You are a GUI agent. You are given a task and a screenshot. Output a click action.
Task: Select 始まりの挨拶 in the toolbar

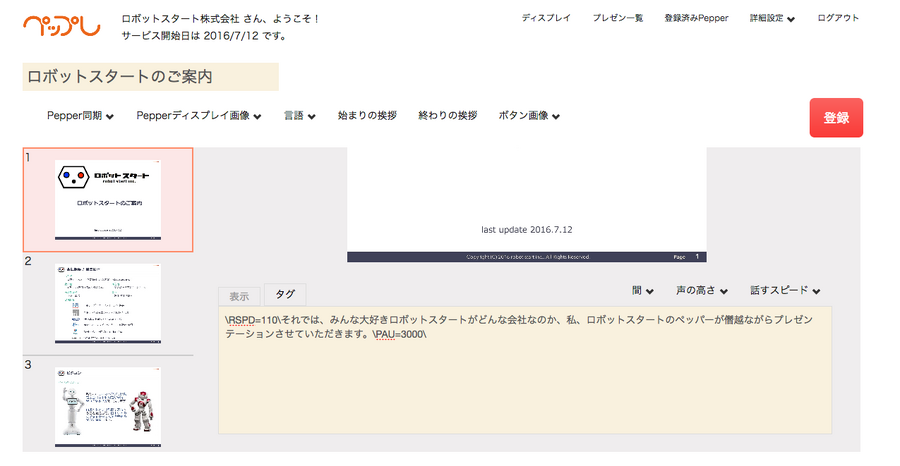point(367,116)
